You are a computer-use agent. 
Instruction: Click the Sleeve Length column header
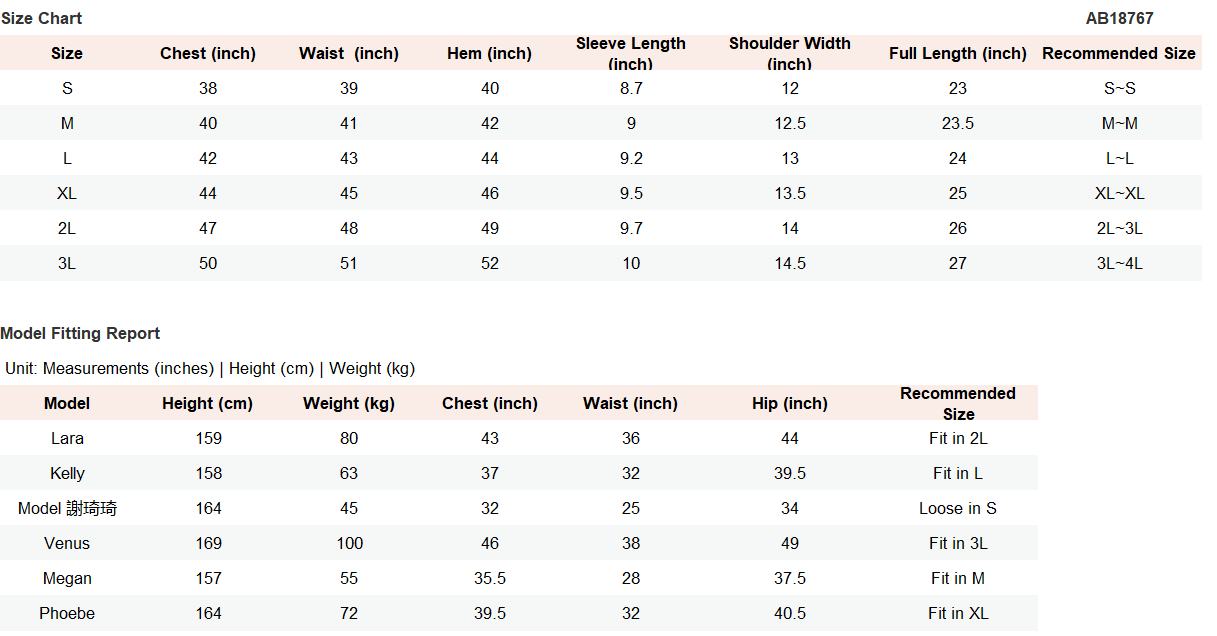(x=630, y=53)
